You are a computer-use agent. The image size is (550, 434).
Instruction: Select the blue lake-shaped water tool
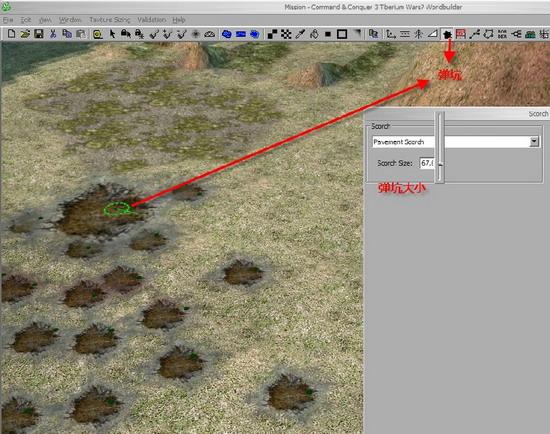click(x=227, y=34)
